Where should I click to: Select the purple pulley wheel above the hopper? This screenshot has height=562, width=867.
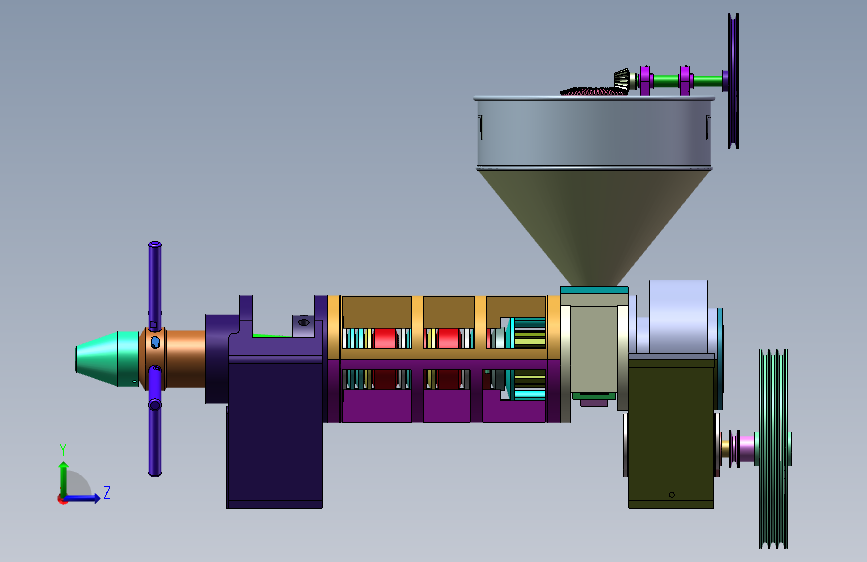pos(733,81)
